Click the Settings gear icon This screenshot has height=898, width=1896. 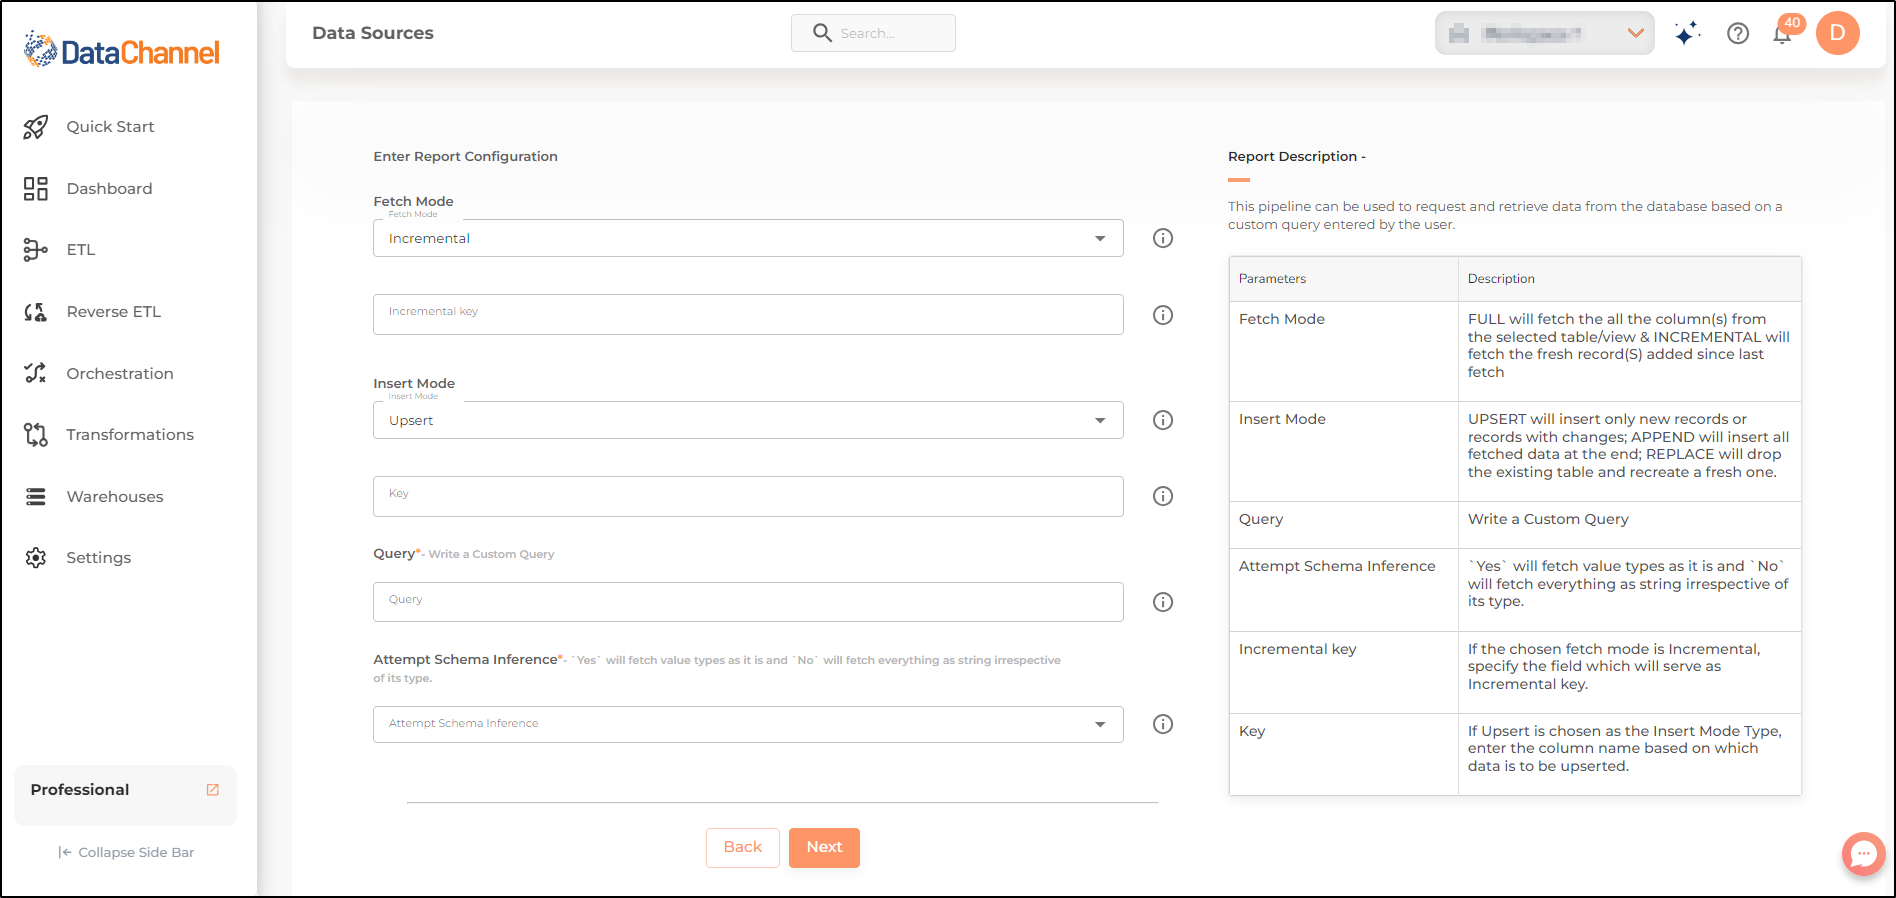pos(36,558)
